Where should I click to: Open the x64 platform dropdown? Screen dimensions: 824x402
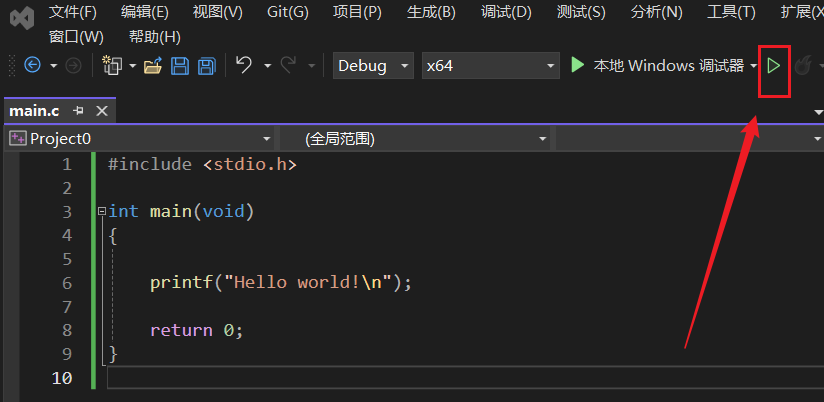(x=490, y=66)
